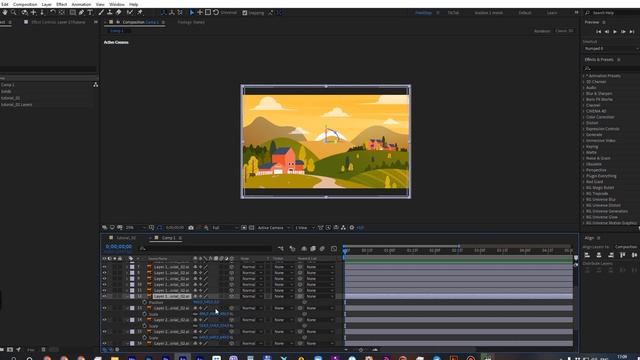
Task: Click the draft 3D icon in timeline header
Action: coord(292,249)
